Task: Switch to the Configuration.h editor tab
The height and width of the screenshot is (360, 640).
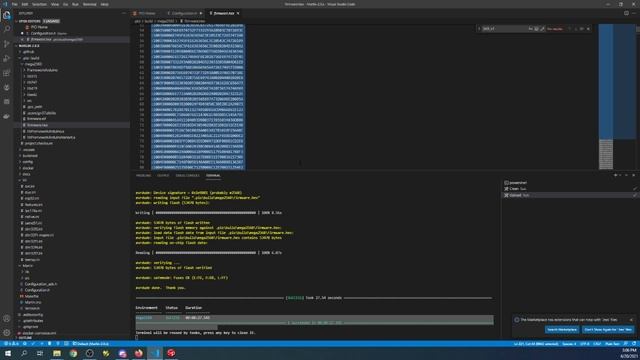Action: click(184, 13)
